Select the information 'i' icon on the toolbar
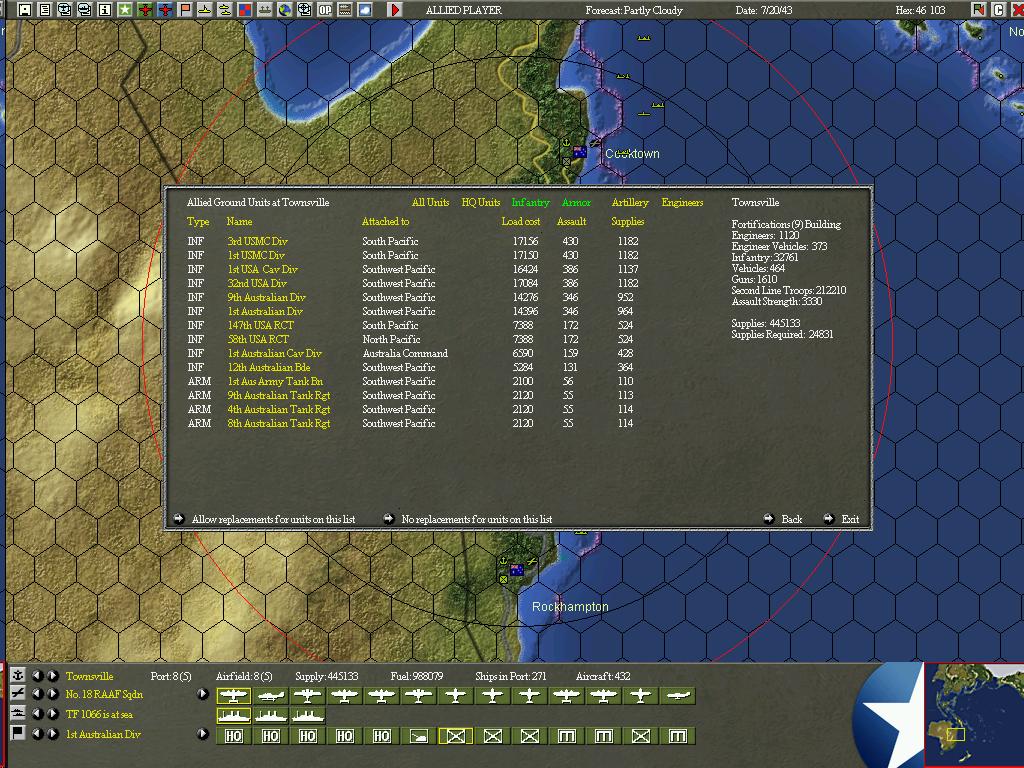 coord(102,8)
